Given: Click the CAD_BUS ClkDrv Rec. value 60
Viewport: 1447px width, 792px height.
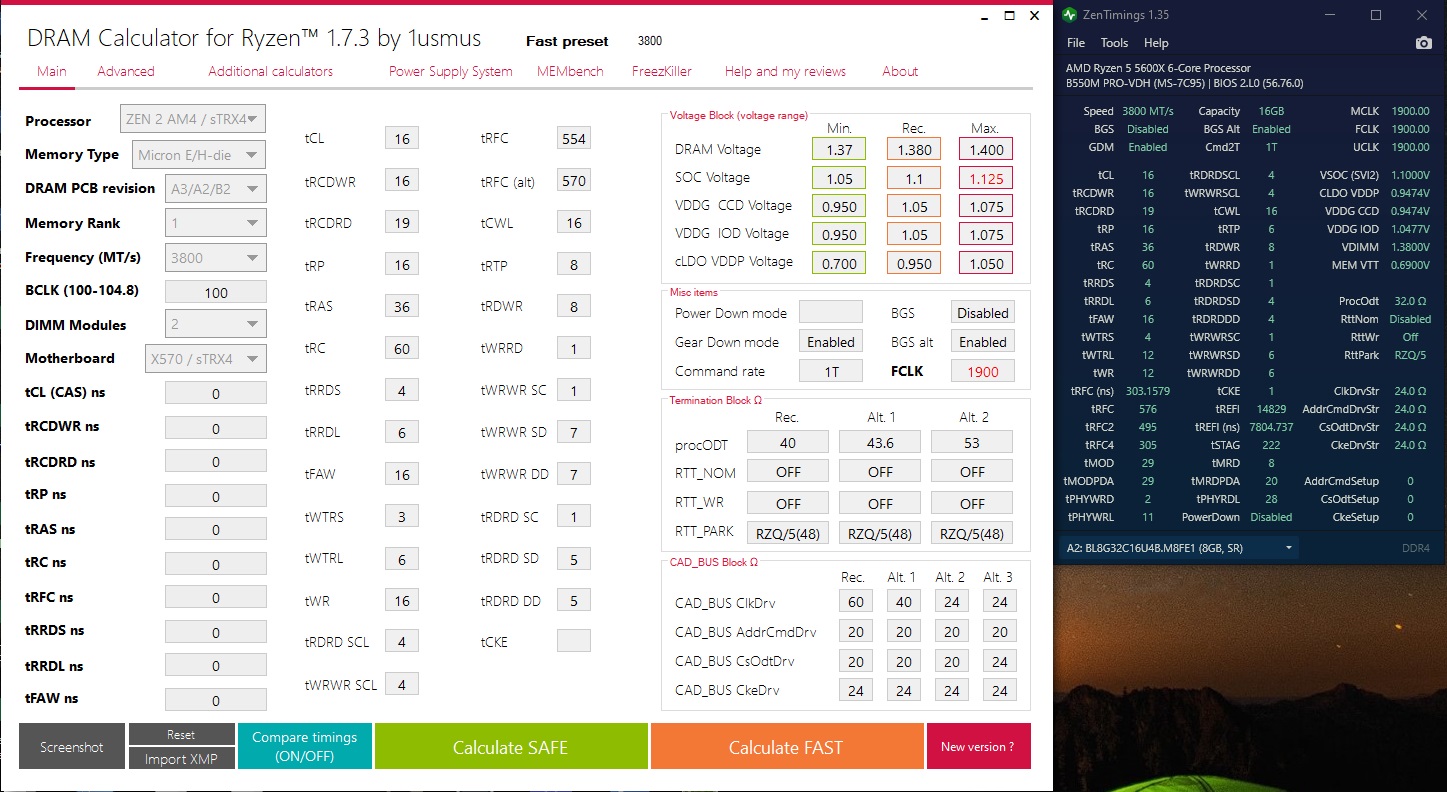Looking at the screenshot, I should pos(856,602).
